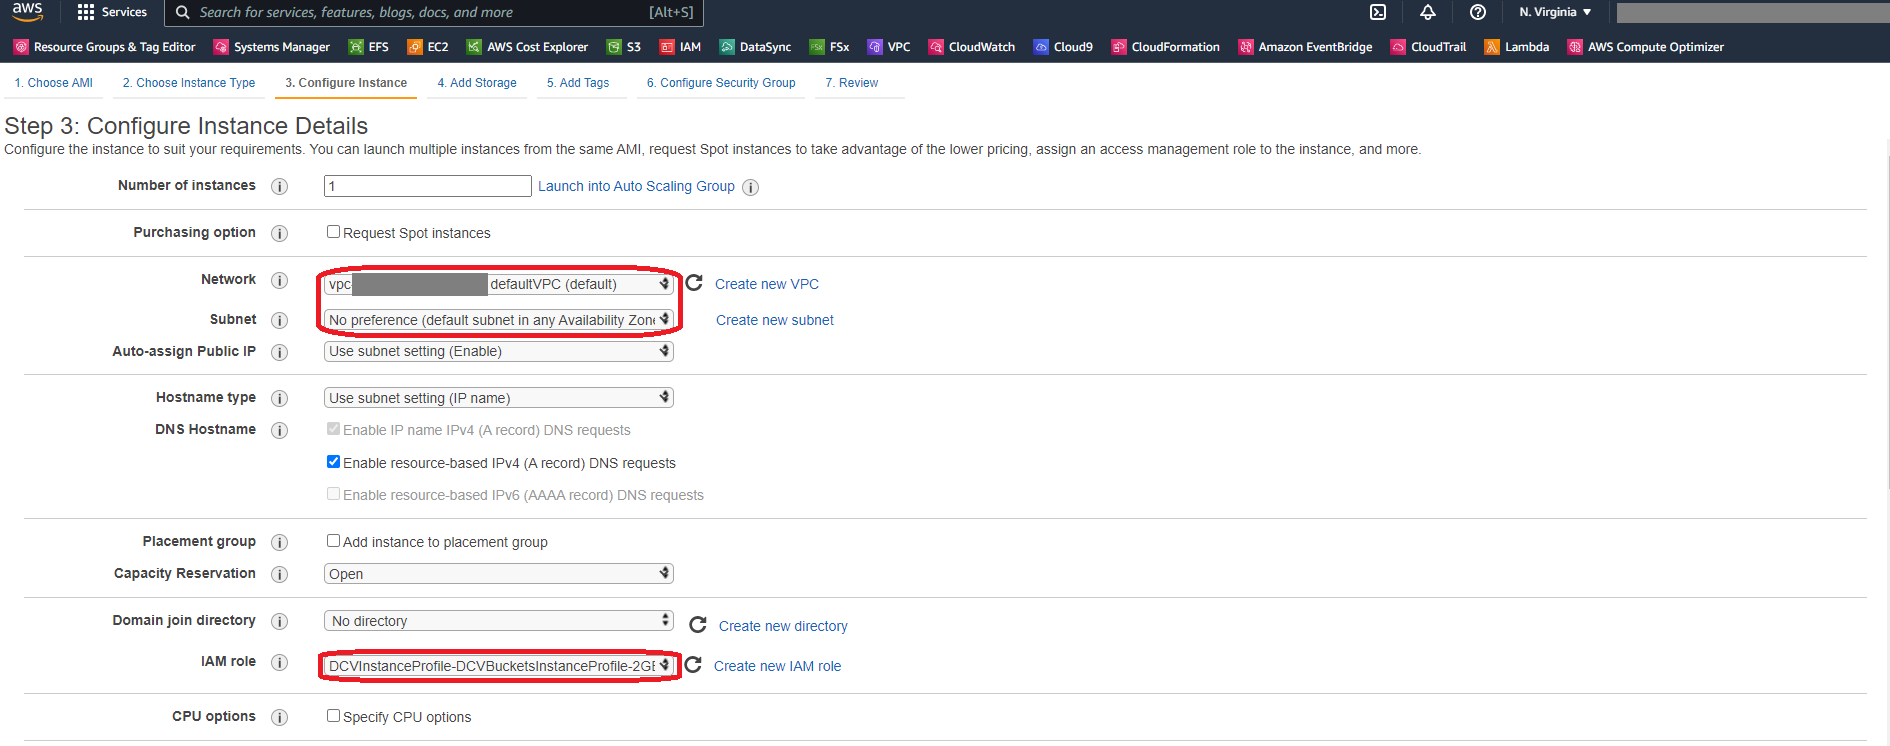This screenshot has height=746, width=1890.
Task: Open Lambda service shortcut
Action: click(1517, 47)
